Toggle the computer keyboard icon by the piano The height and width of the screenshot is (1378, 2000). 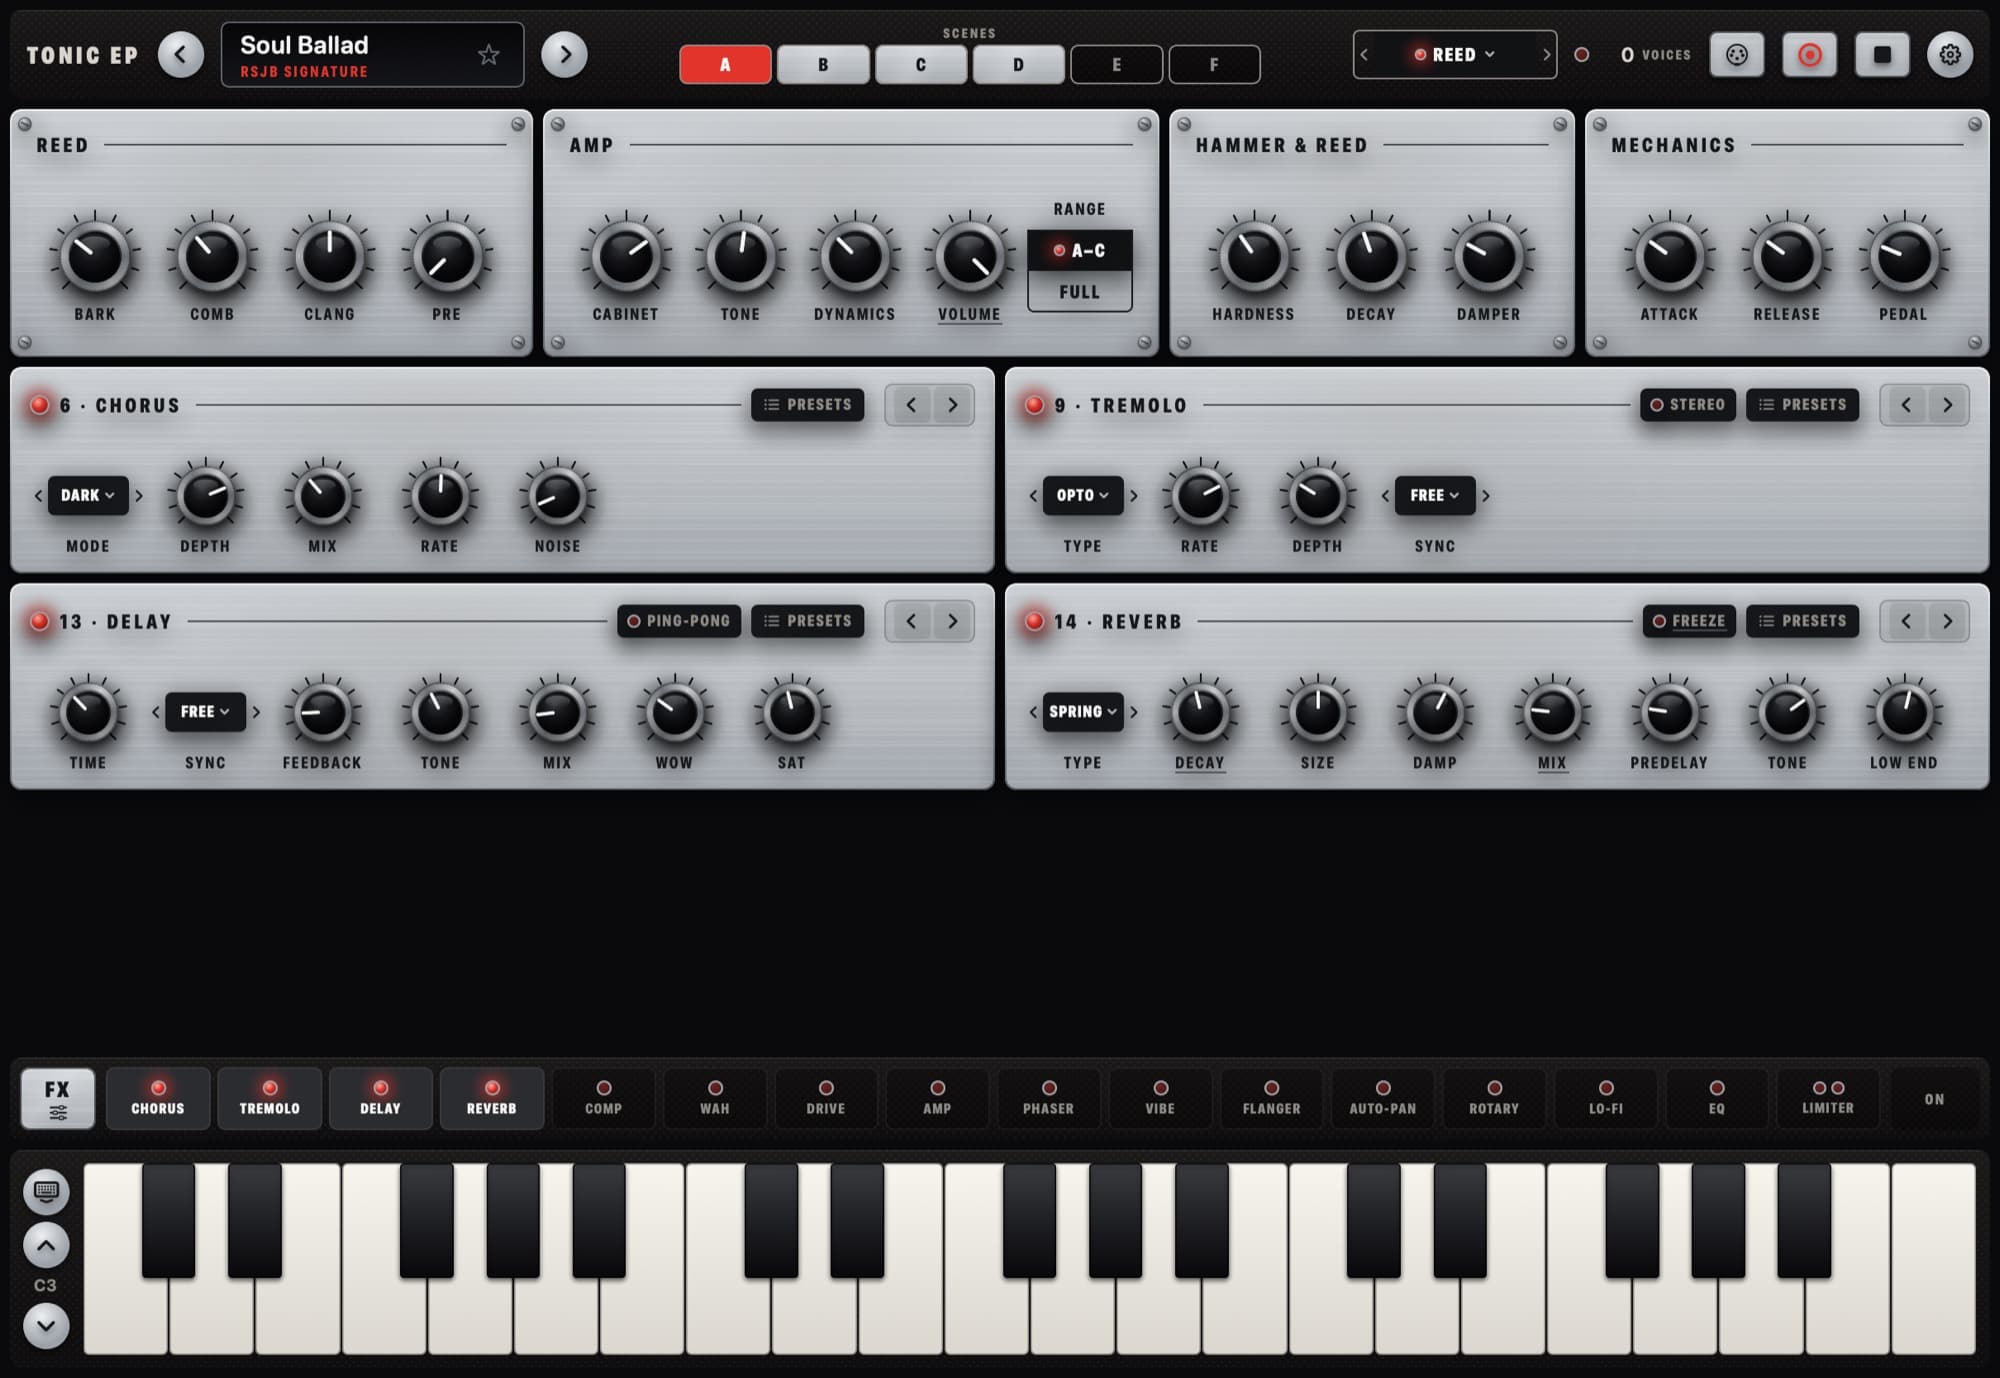pyautogui.click(x=46, y=1191)
